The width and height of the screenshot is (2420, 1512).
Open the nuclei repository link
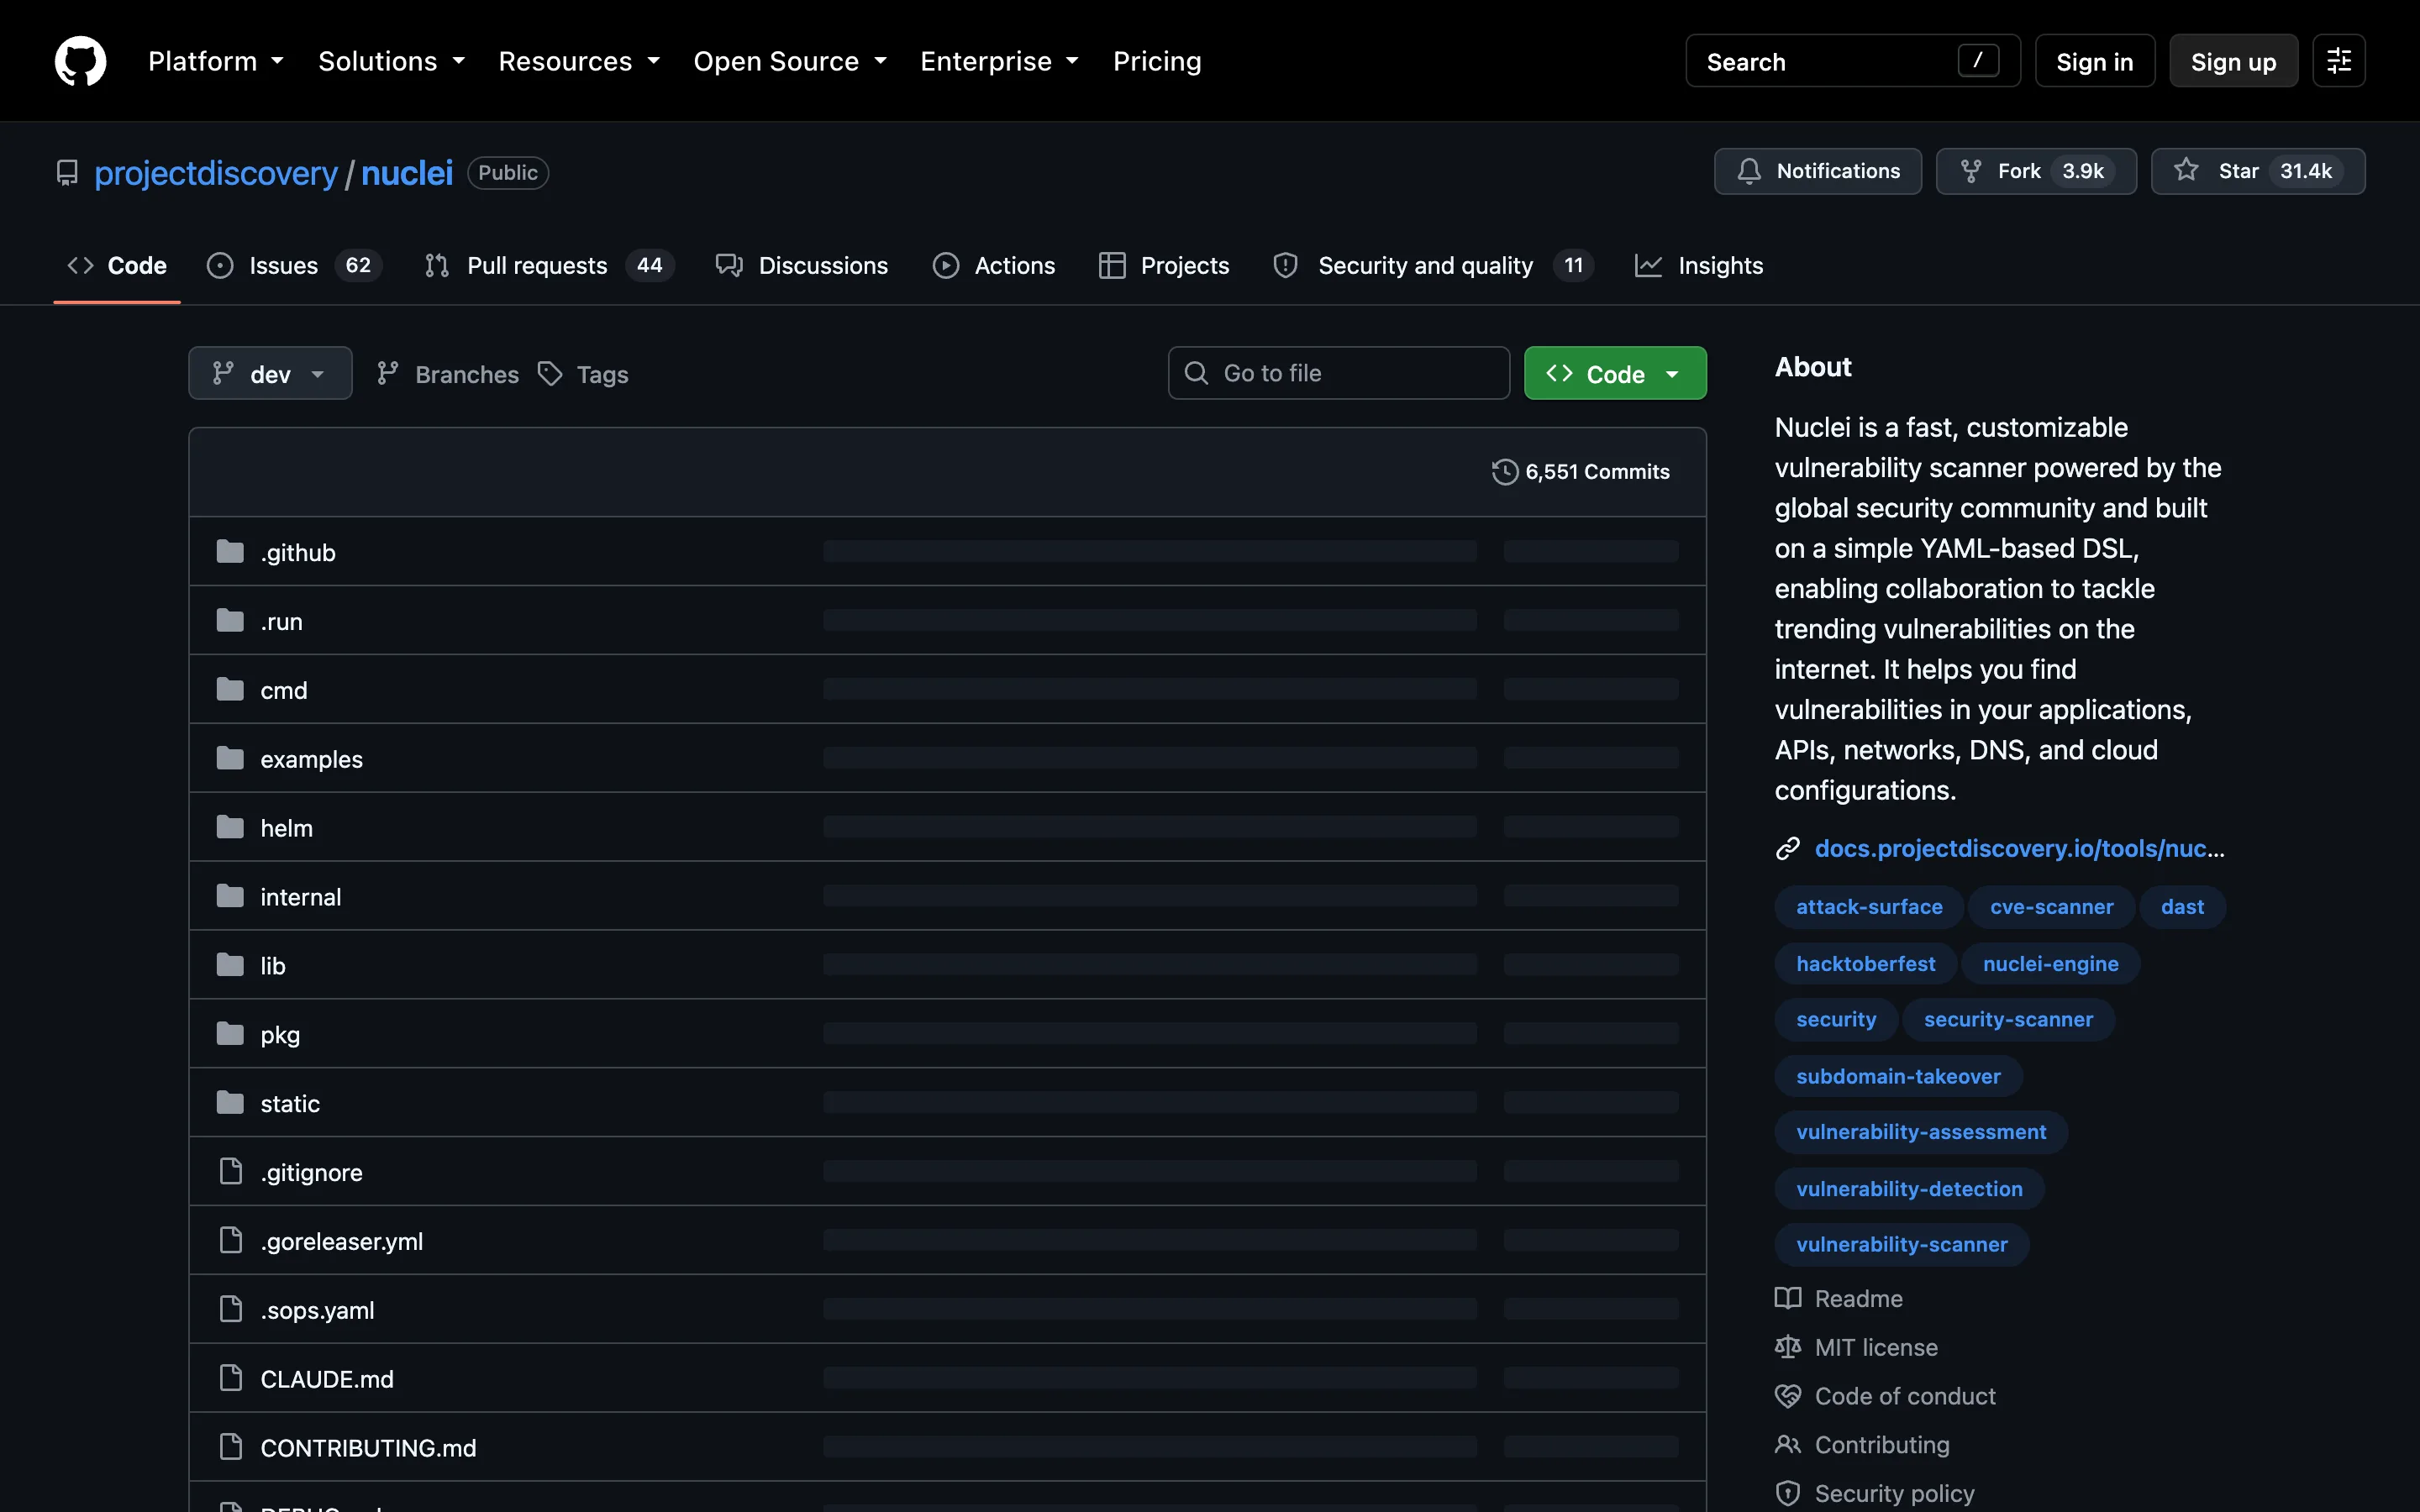click(407, 173)
